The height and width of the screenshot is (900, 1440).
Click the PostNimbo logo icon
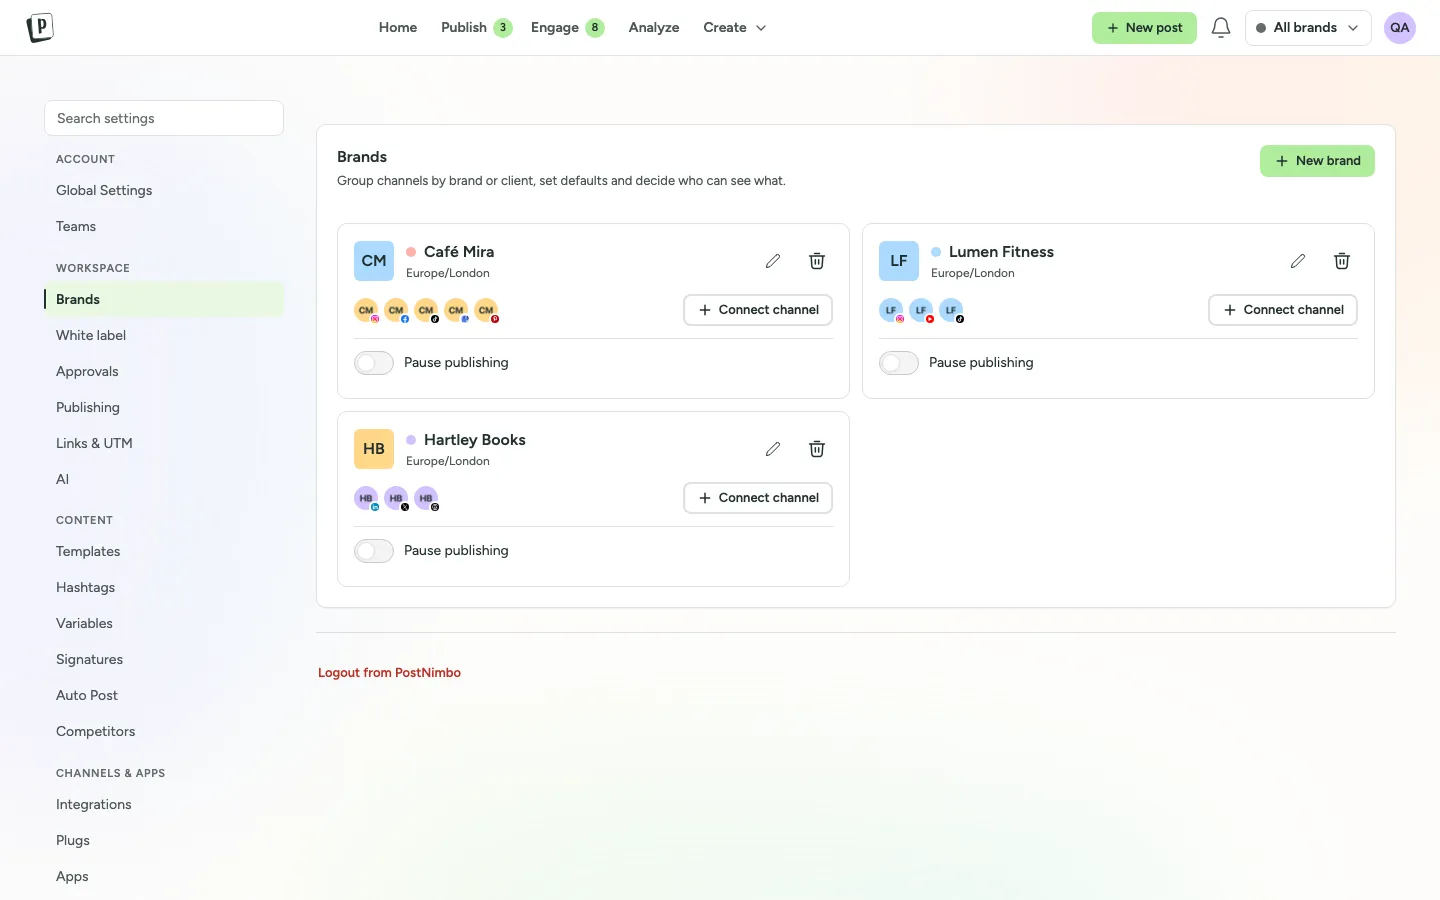coord(40,28)
